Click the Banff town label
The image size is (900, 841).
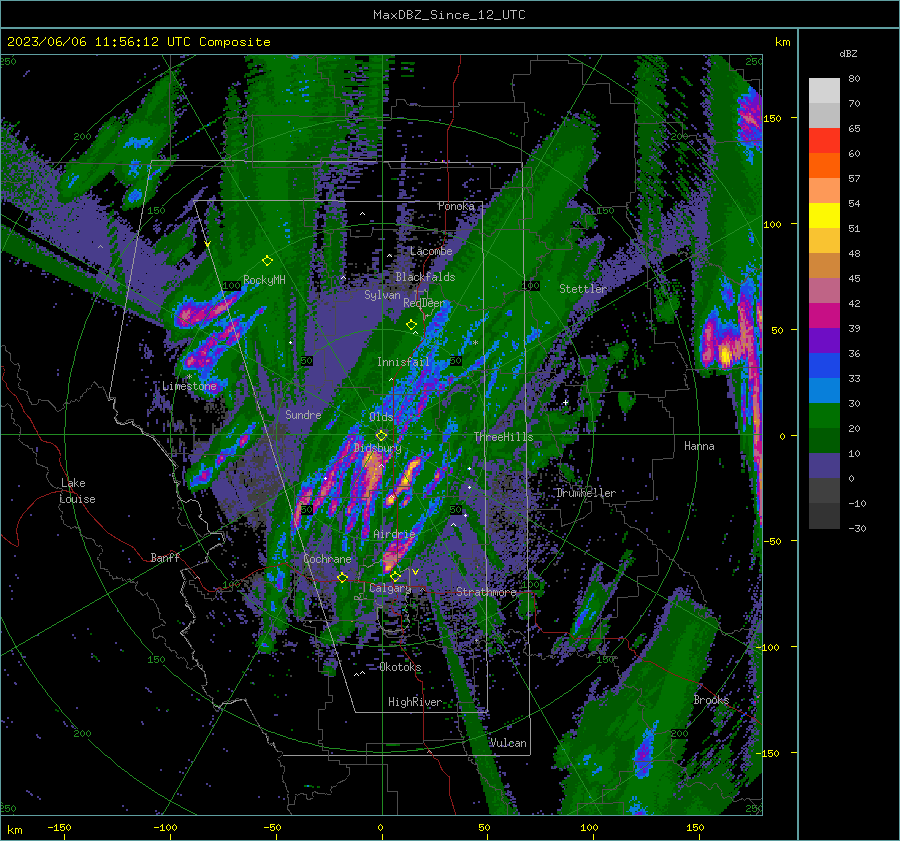pyautogui.click(x=165, y=557)
